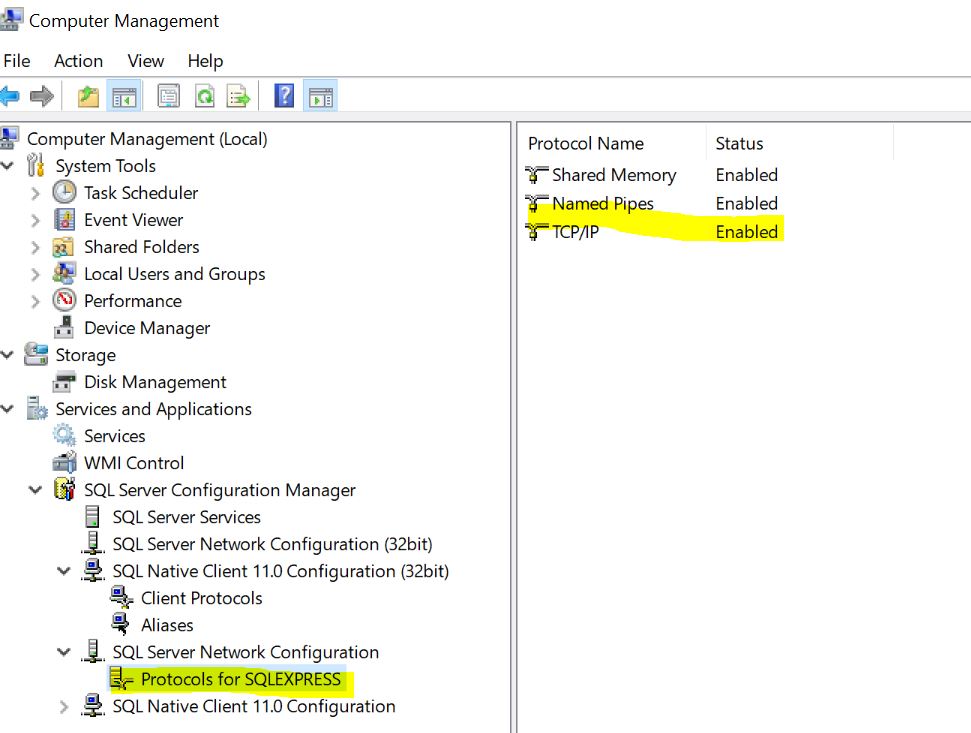Select WMI Control in the tree

click(x=134, y=463)
